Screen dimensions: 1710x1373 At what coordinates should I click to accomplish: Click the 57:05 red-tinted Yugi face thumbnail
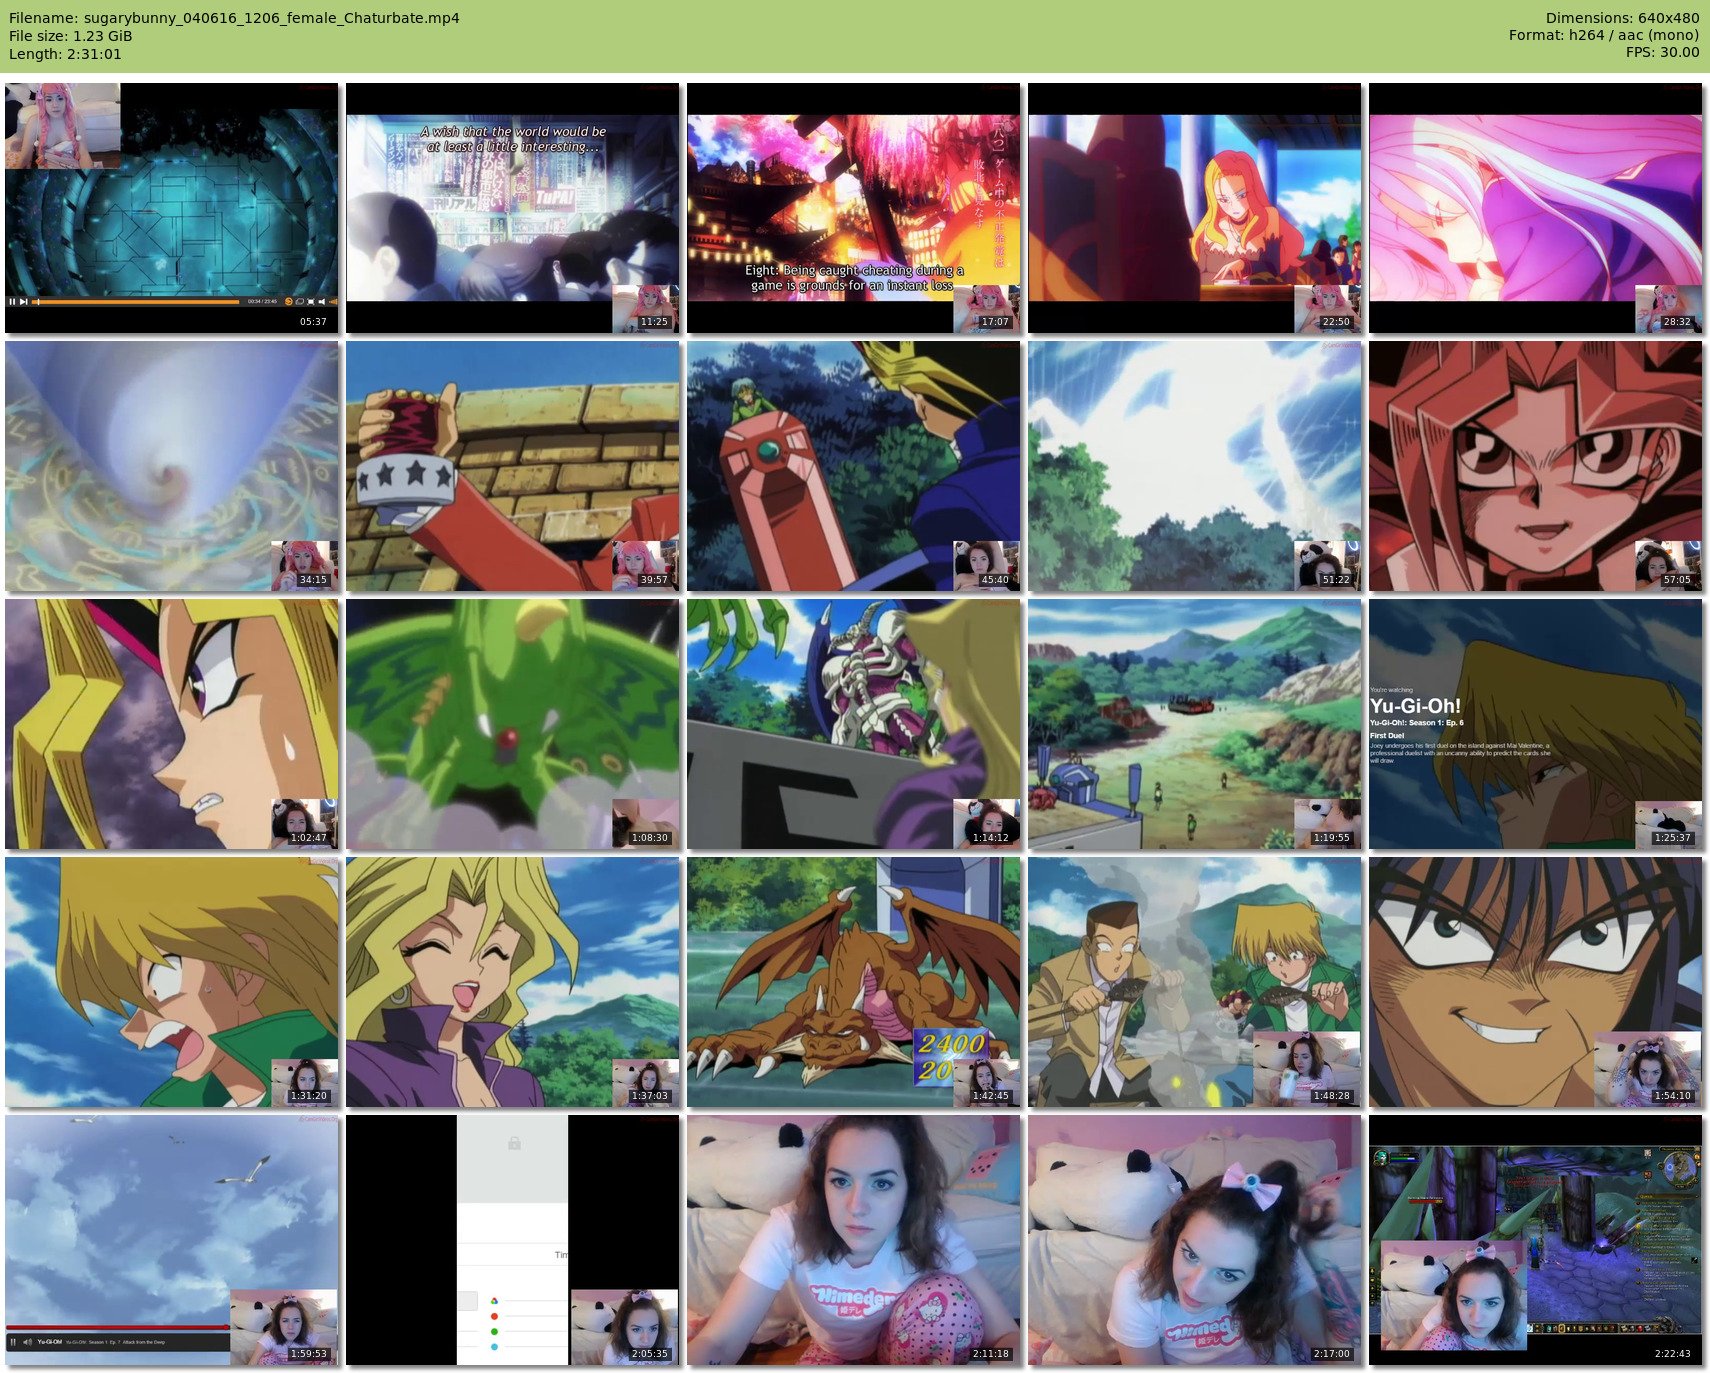(x=1536, y=466)
